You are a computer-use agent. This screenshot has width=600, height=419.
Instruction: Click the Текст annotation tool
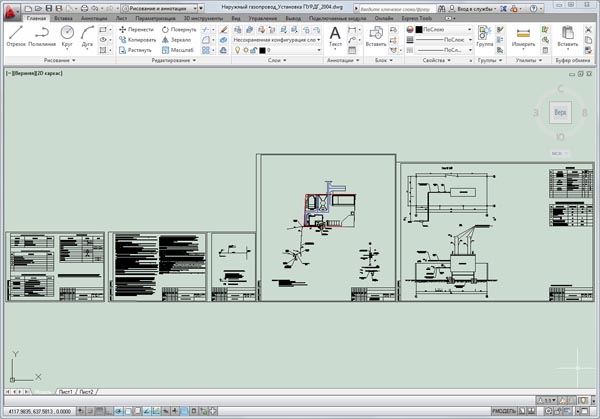pyautogui.click(x=335, y=37)
